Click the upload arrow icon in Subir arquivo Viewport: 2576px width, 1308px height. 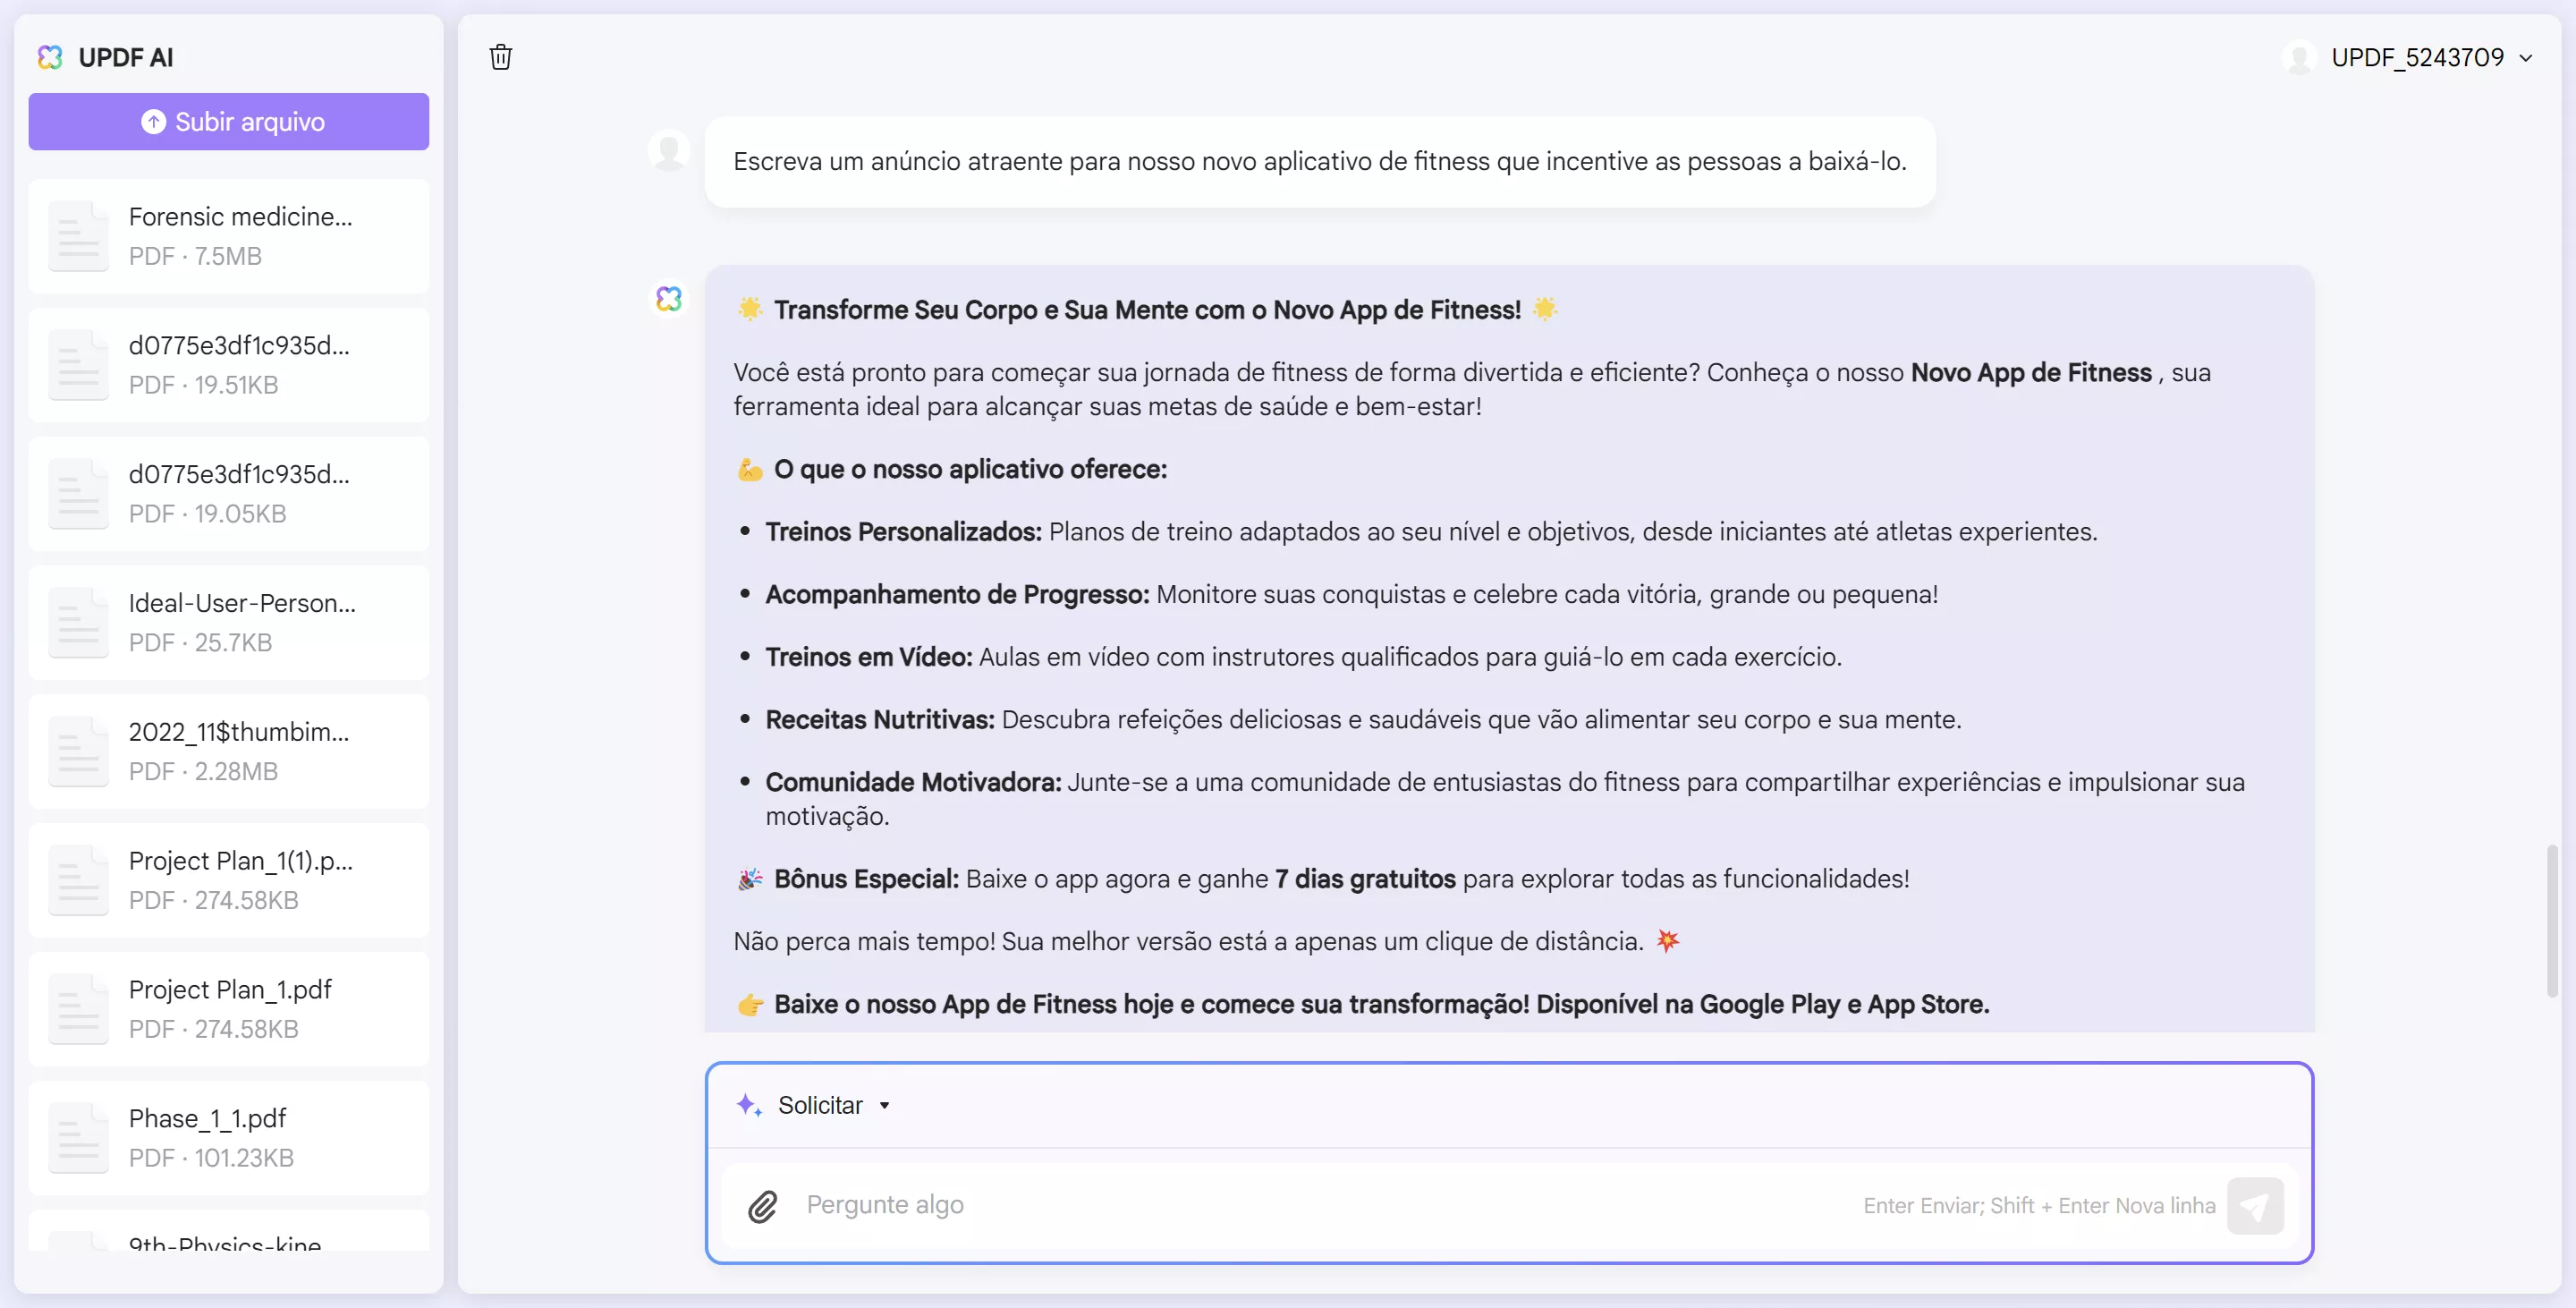[x=153, y=122]
